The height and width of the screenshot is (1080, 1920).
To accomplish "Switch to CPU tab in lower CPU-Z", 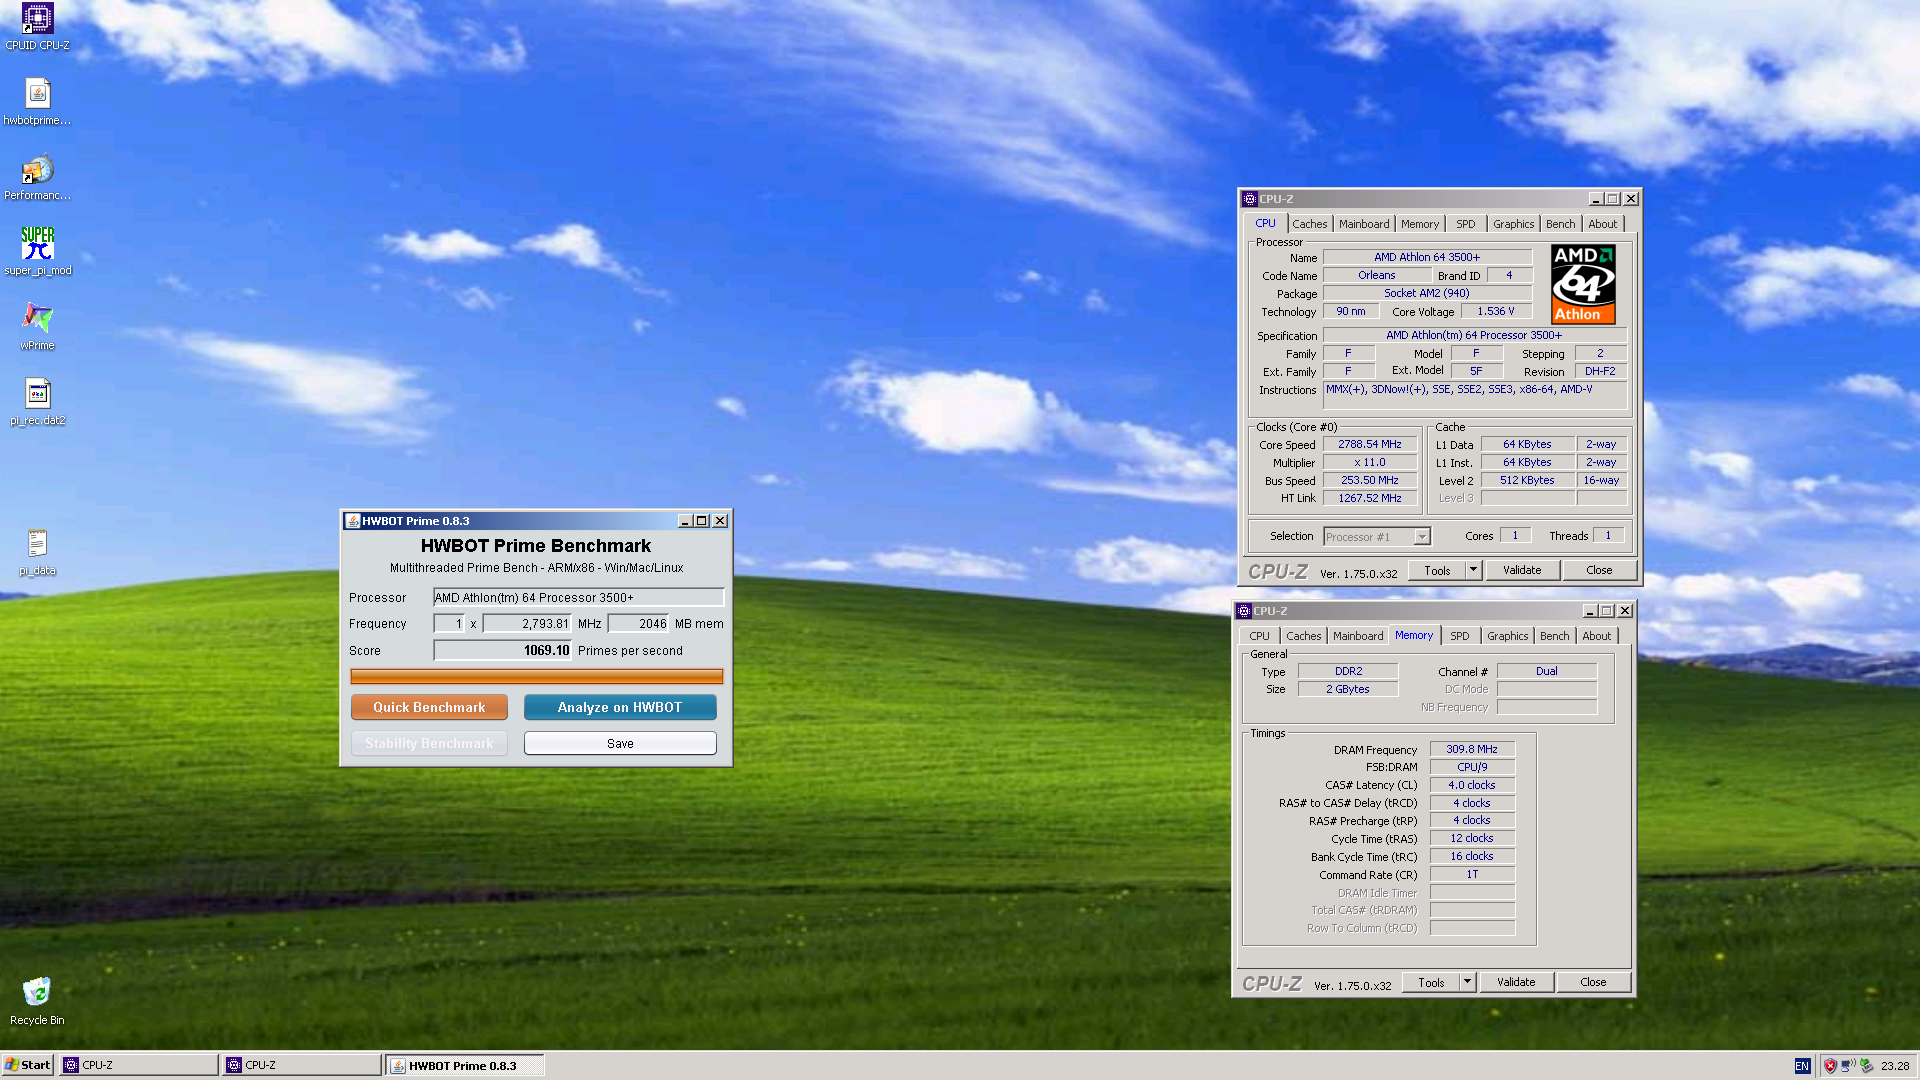I will click(x=1259, y=636).
